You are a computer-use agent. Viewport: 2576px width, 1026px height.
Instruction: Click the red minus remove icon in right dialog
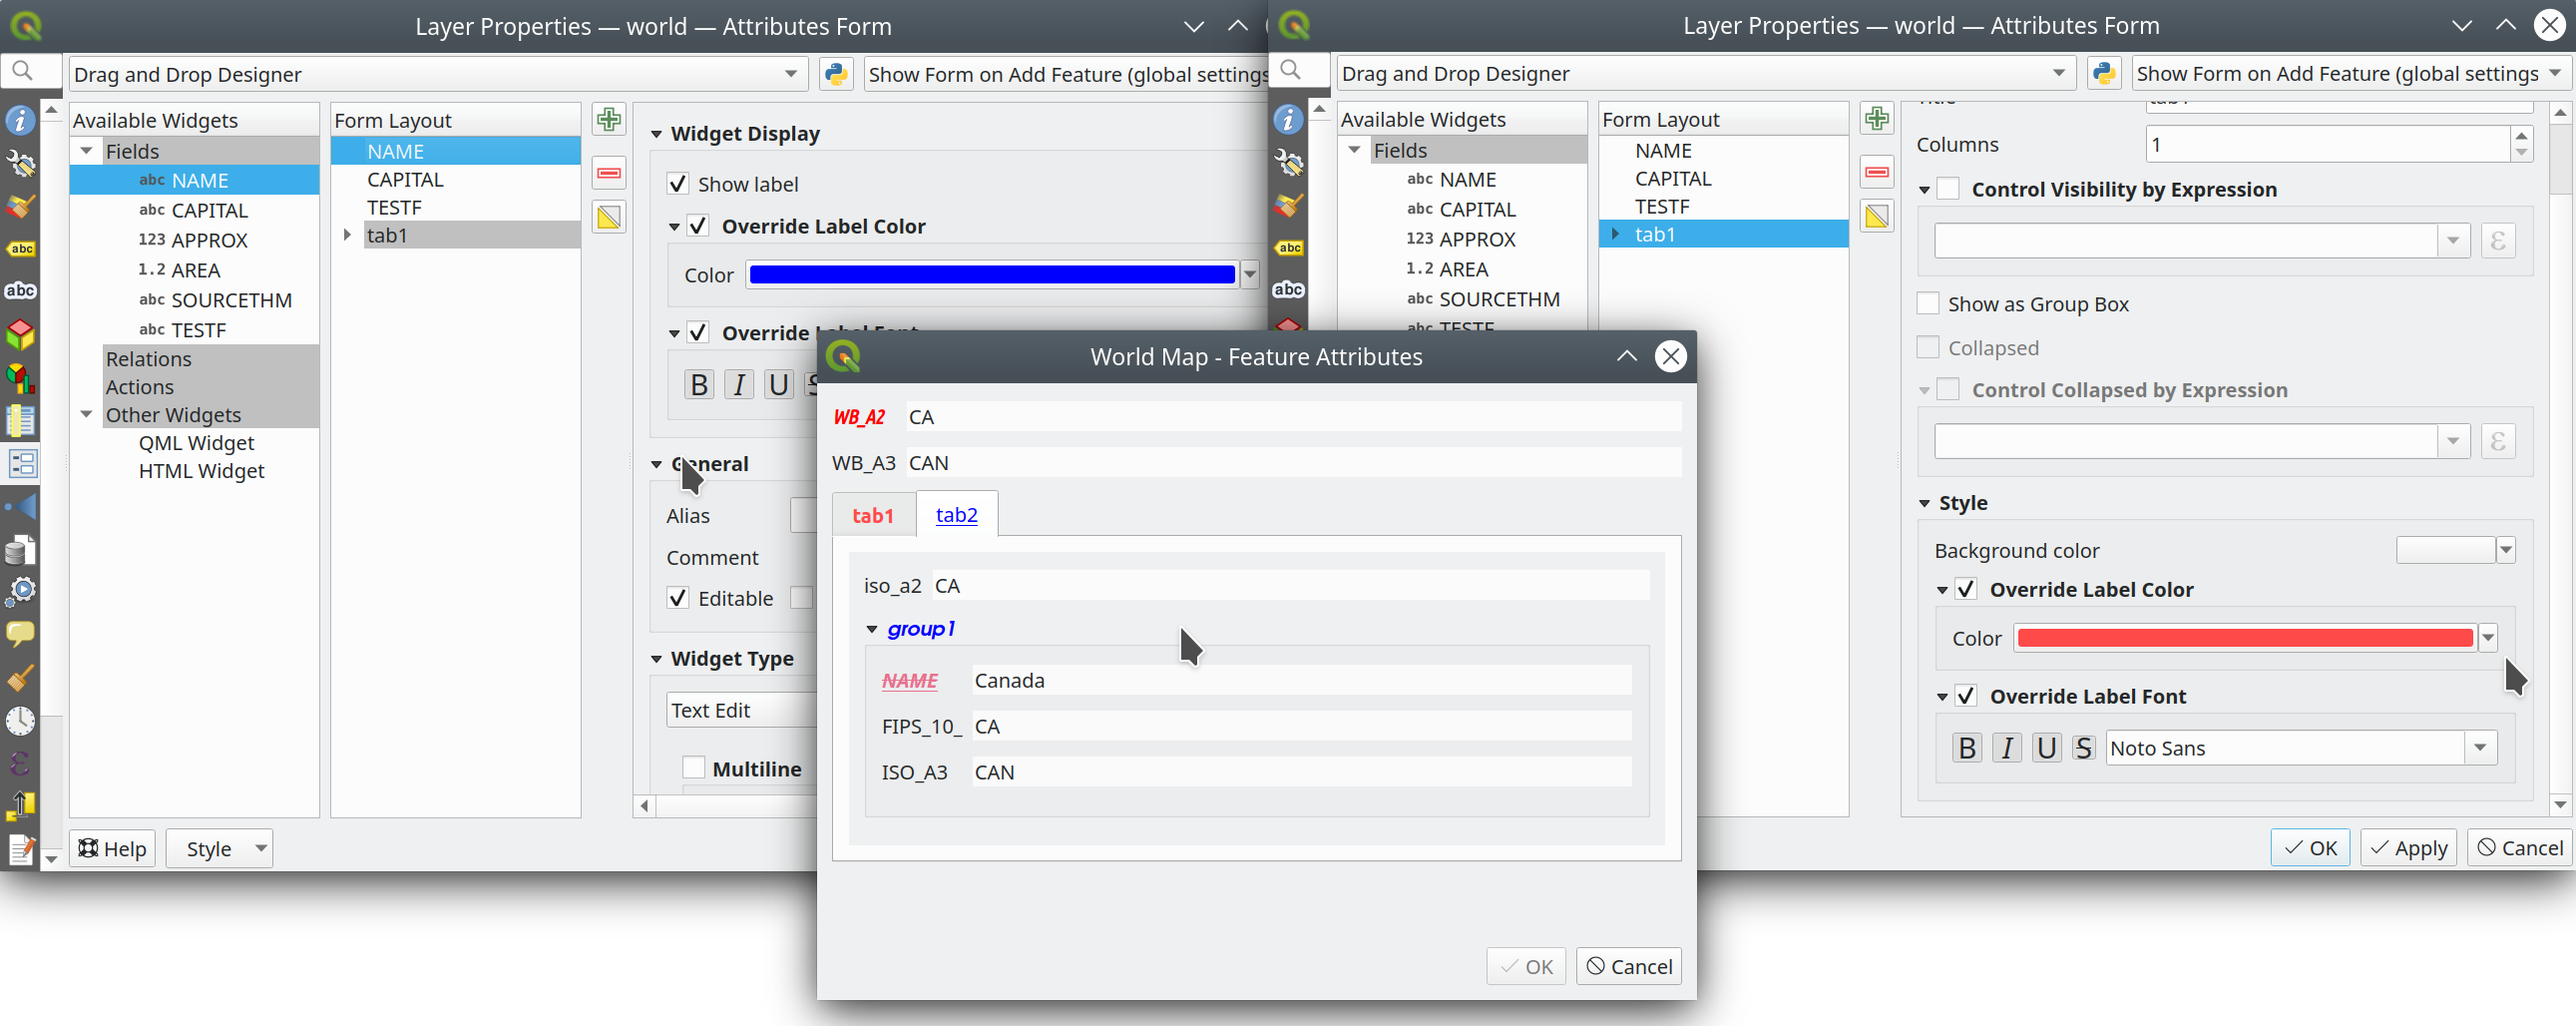1877,172
